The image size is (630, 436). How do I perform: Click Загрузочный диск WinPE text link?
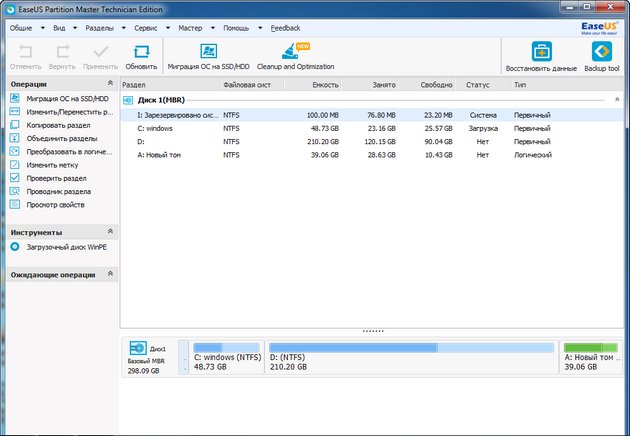pos(67,247)
